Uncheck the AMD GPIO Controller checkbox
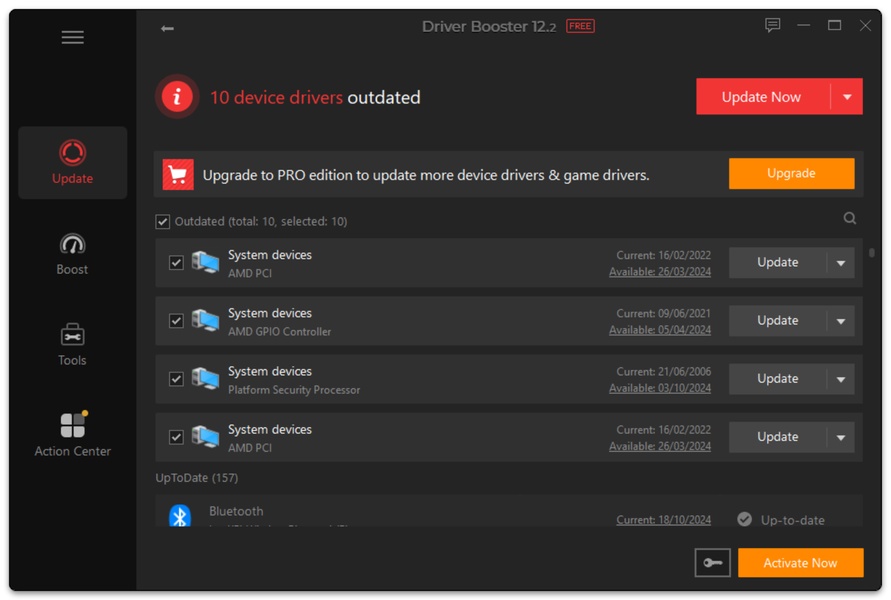 pyautogui.click(x=176, y=321)
